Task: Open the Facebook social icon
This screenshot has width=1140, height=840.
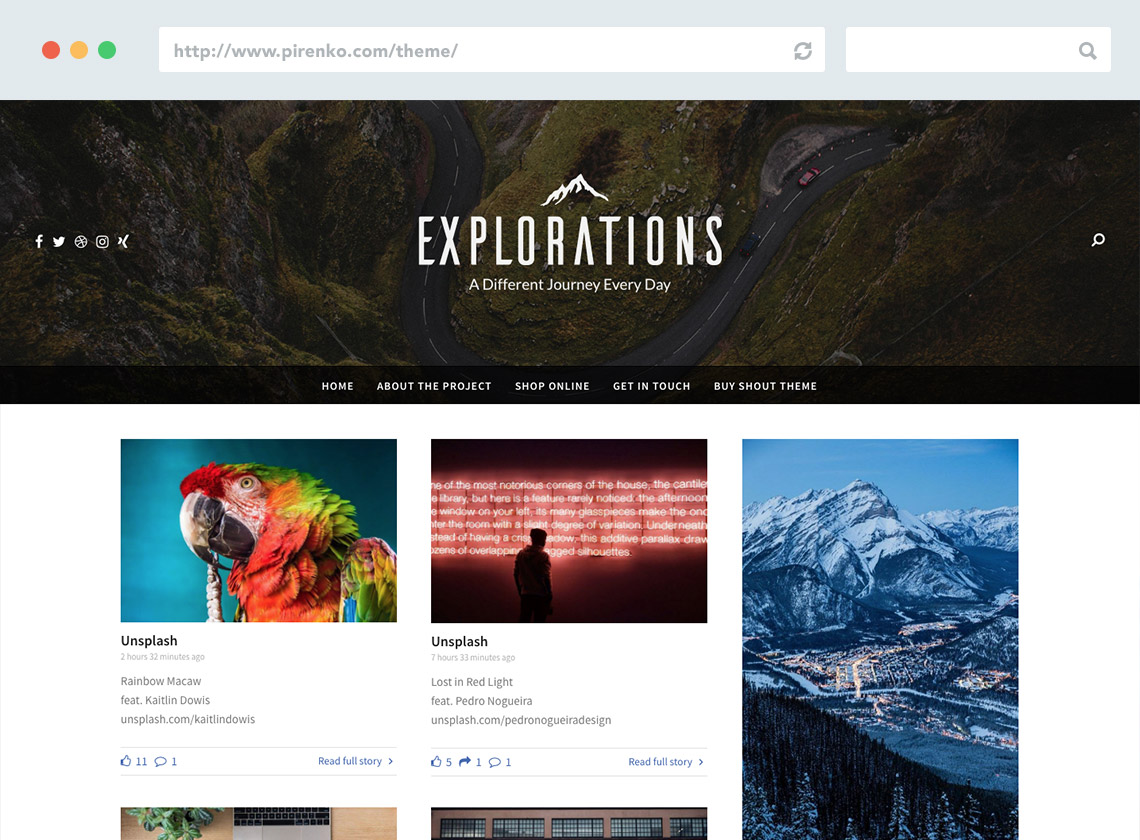Action: 39,241
